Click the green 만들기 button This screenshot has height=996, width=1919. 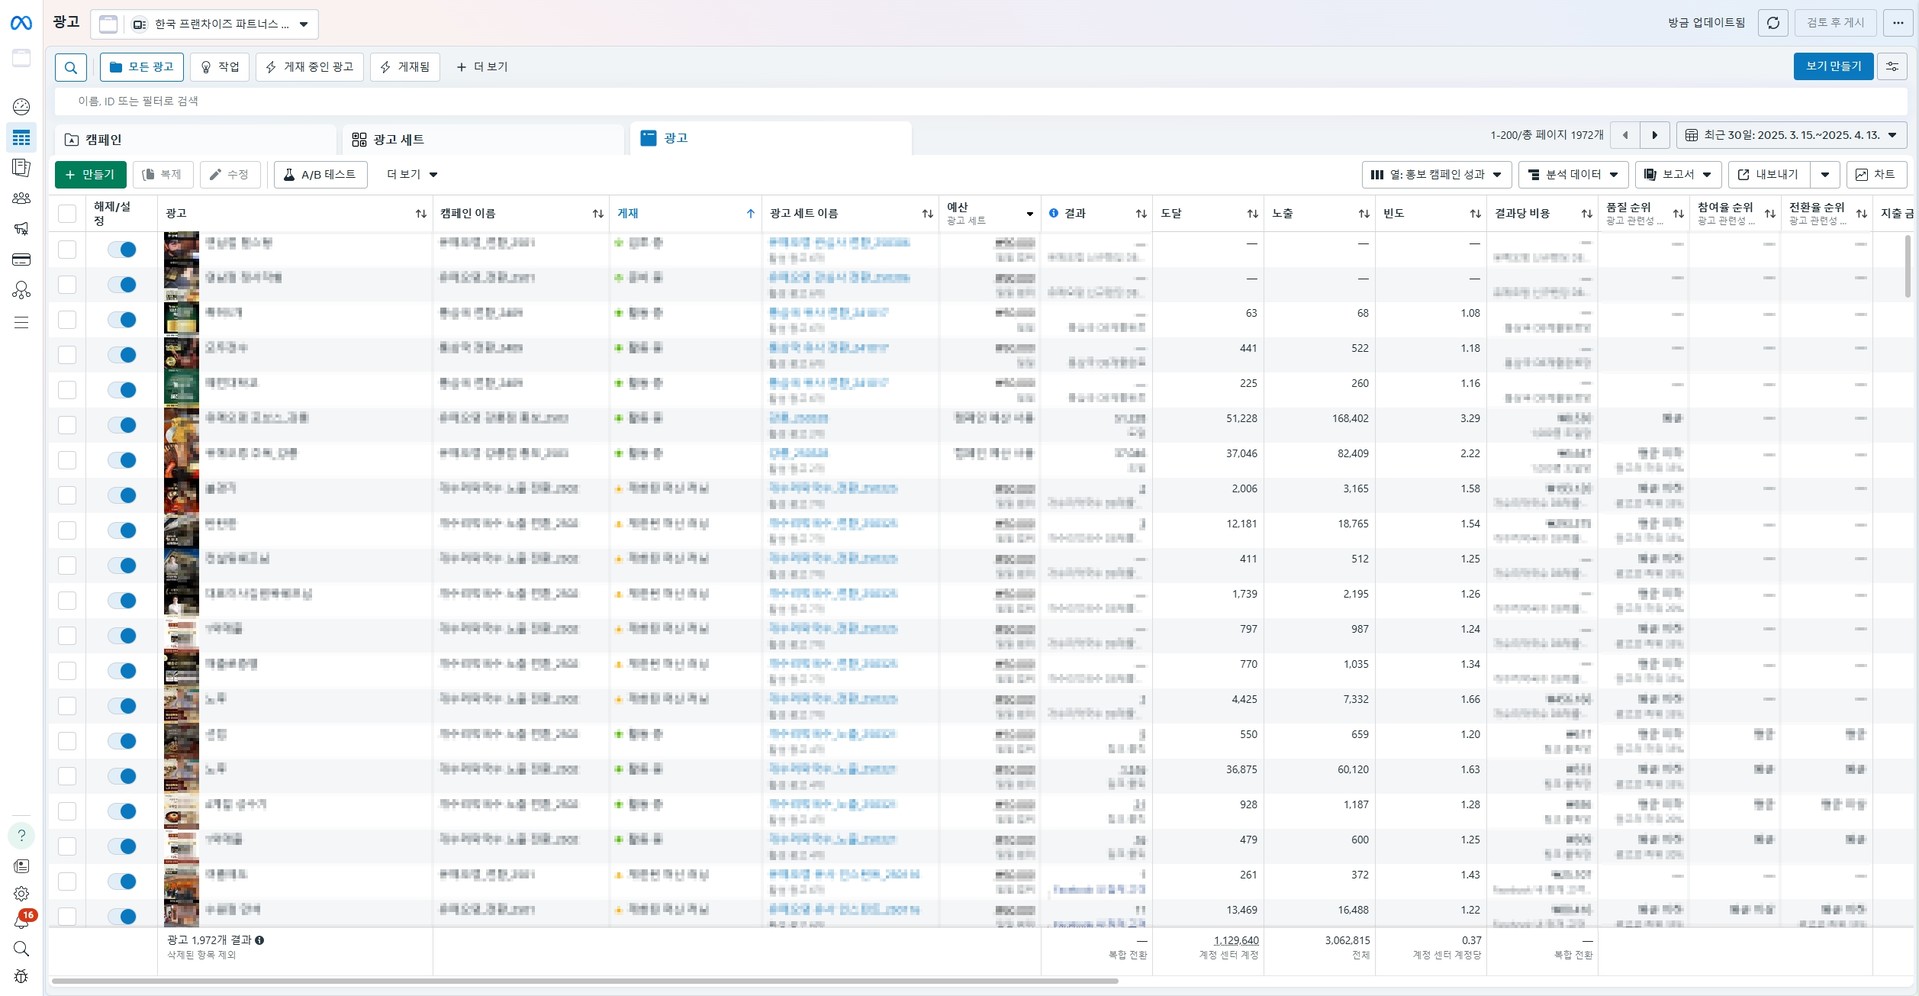[x=90, y=174]
